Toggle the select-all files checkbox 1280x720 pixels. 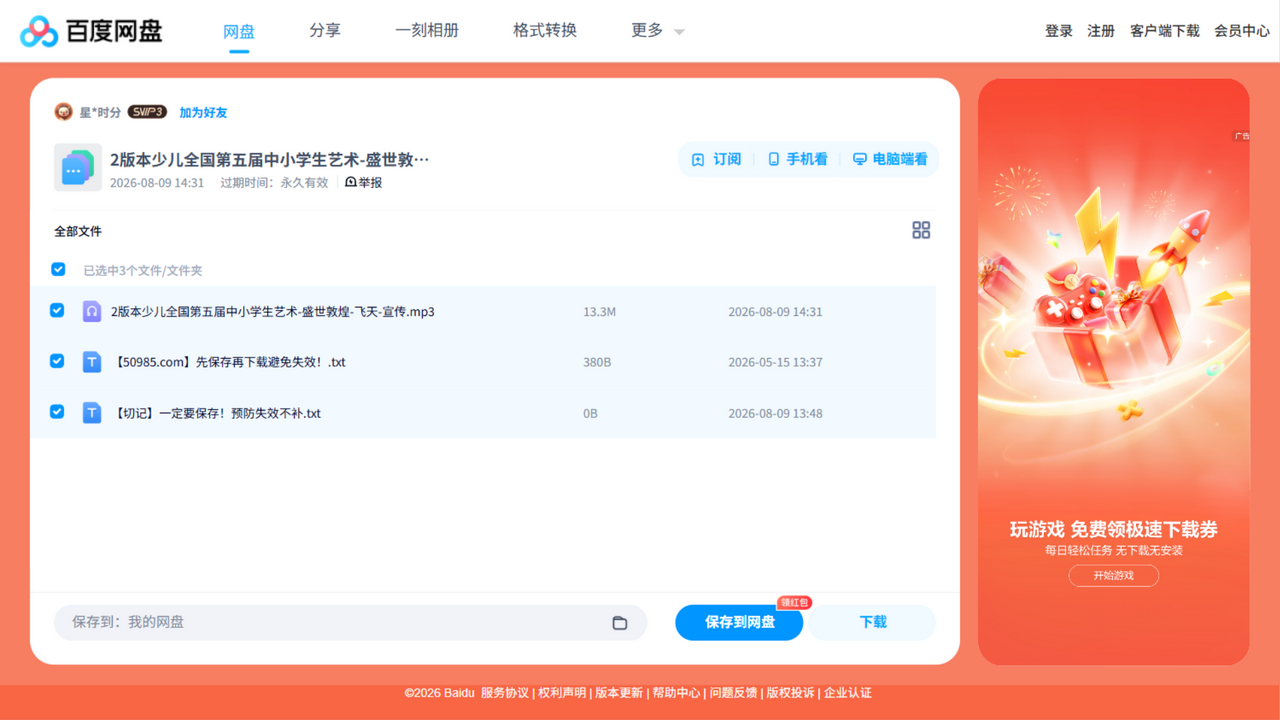click(58, 270)
